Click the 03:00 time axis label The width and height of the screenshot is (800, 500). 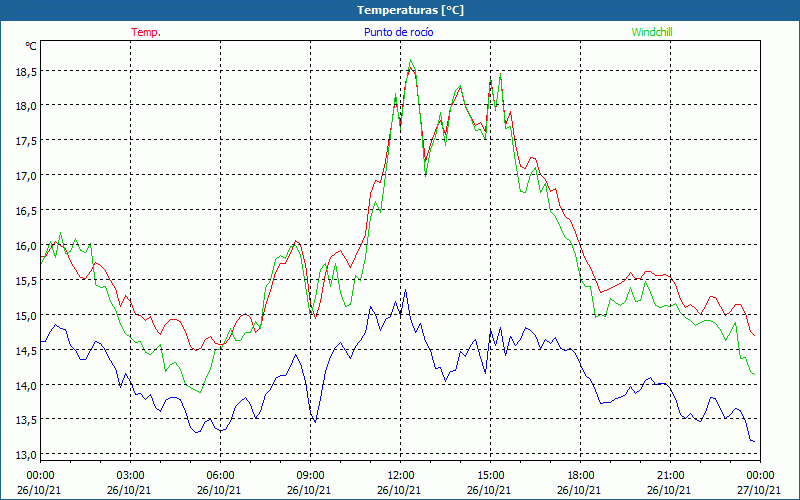click(130, 476)
